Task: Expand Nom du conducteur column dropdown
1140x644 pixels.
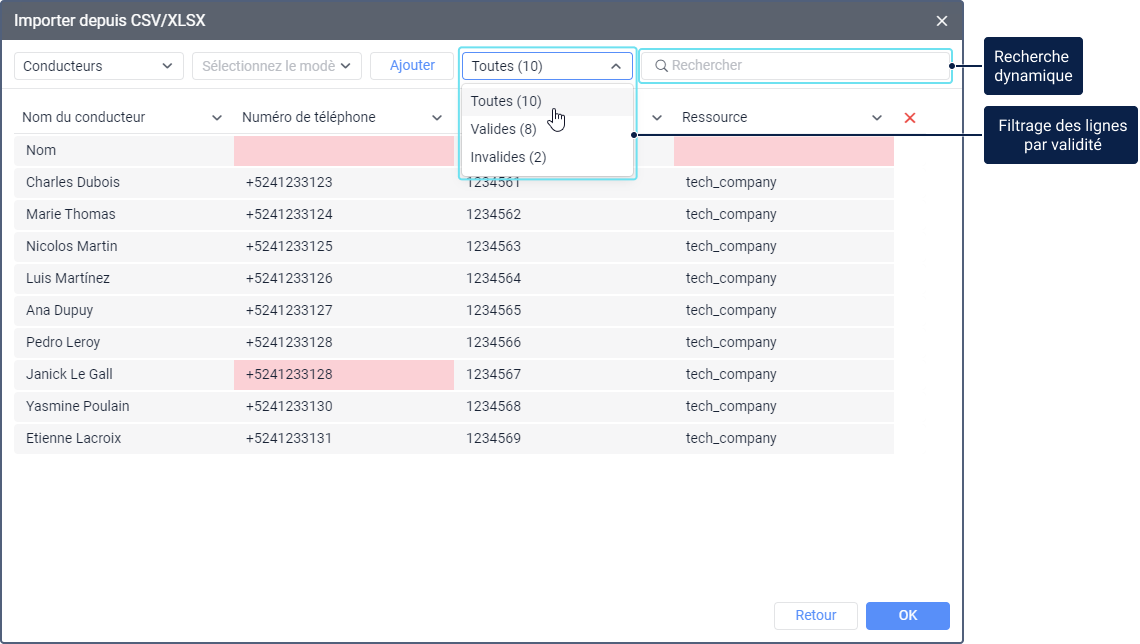Action: click(217, 118)
